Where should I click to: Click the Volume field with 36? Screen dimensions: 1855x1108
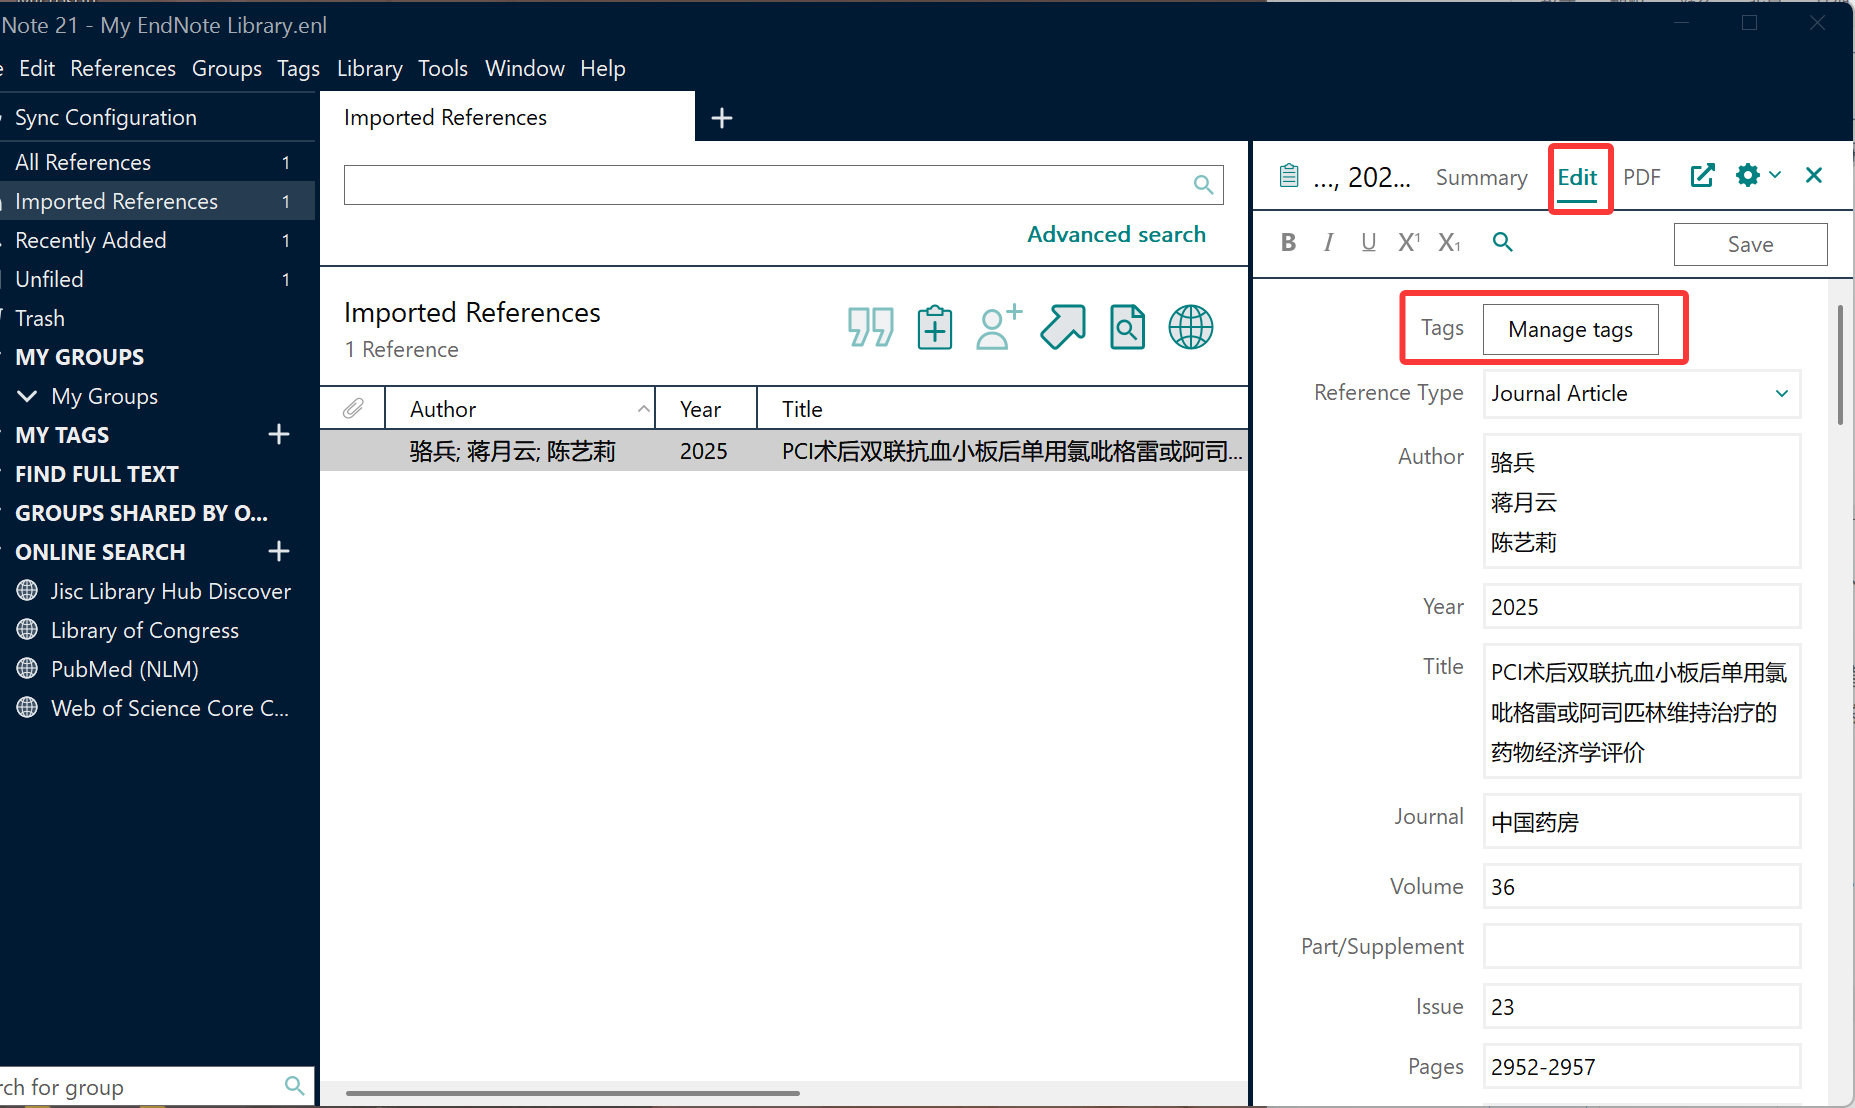click(x=1642, y=886)
